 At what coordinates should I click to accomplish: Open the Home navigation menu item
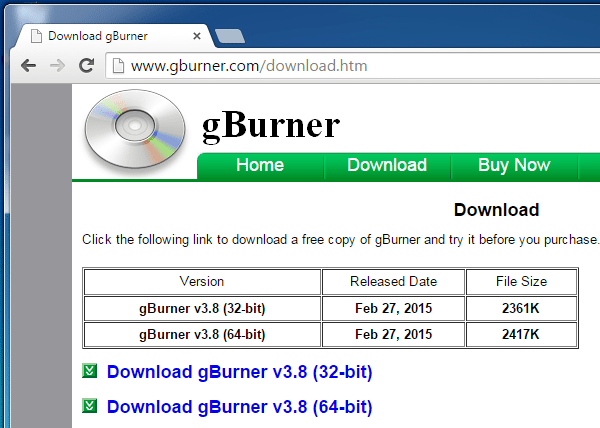[x=260, y=165]
